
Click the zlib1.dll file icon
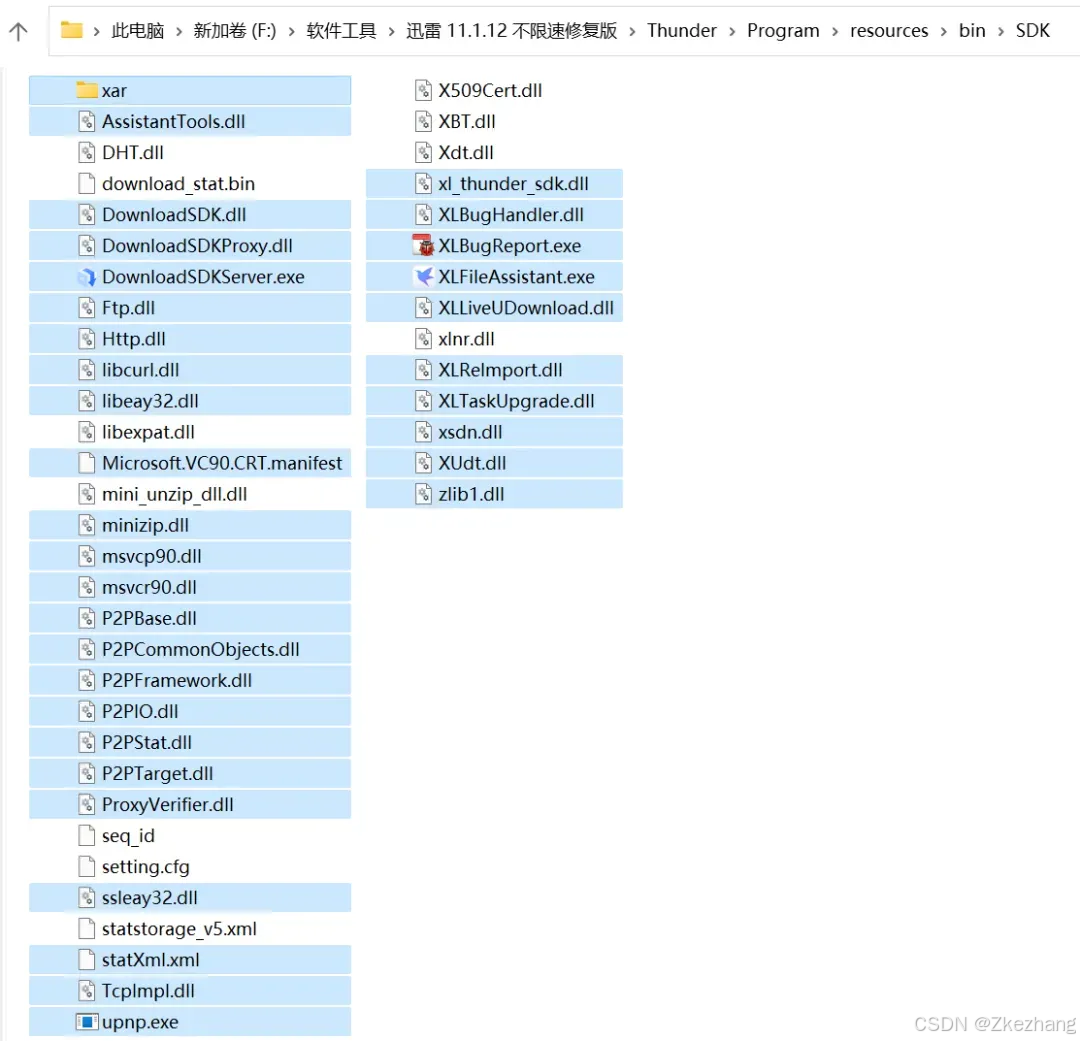pos(423,494)
